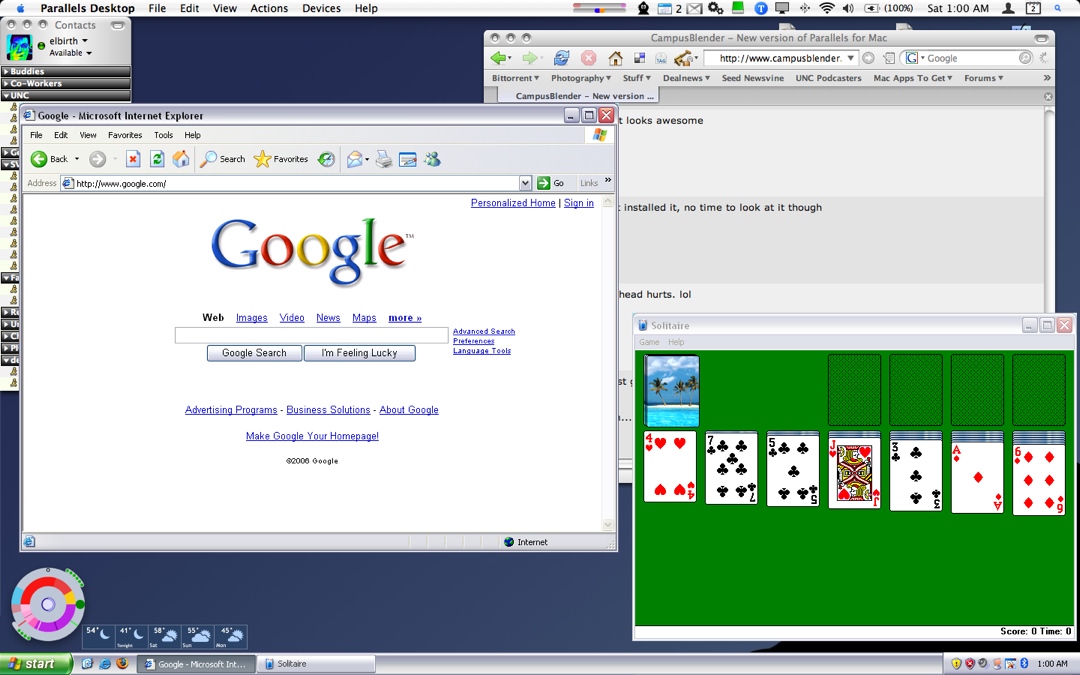Click the Mail icon in Internet Explorer toolbar
1080x675 pixels.
tap(354, 159)
